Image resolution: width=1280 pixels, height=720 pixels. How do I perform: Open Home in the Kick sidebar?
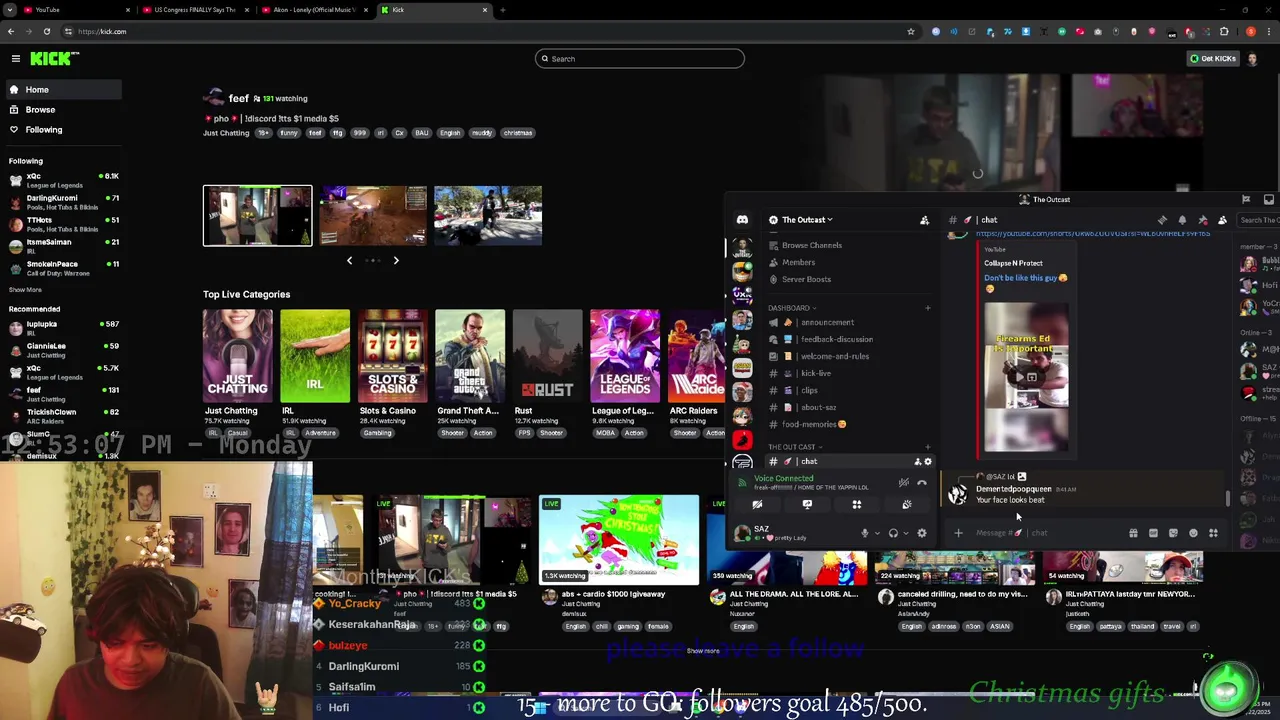[62, 90]
